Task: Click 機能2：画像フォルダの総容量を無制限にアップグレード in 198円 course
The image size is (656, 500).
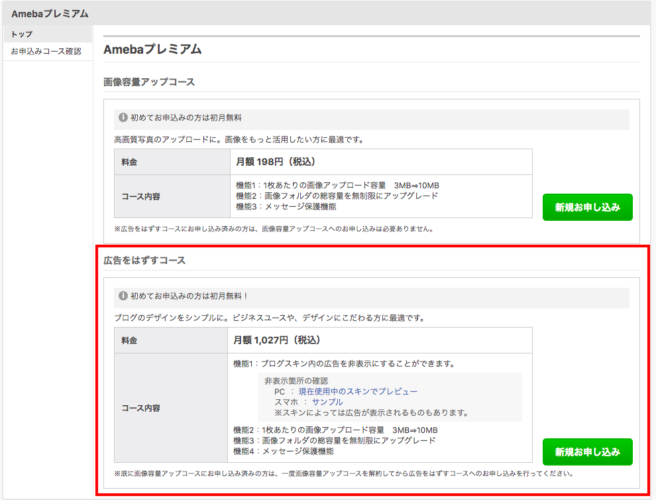Action: pos(337,196)
